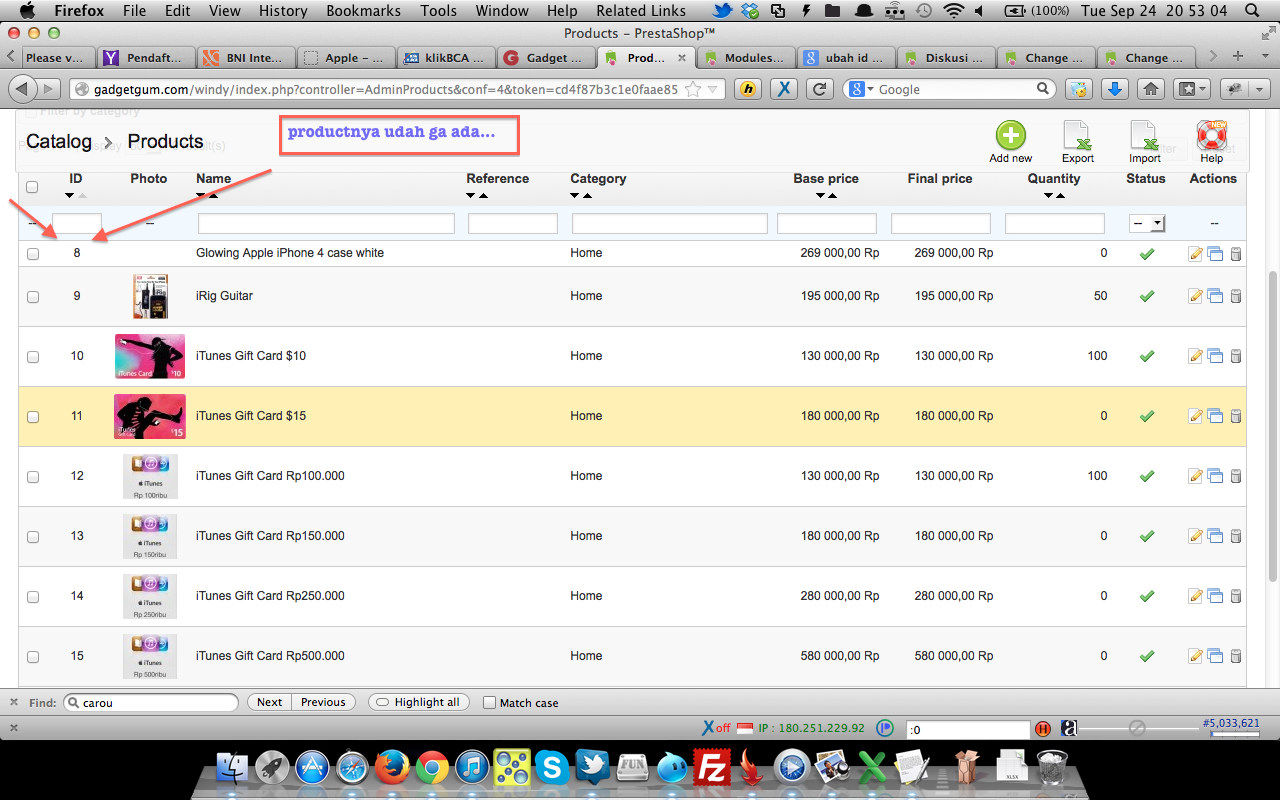The width and height of the screenshot is (1280, 800).
Task: Open the Tools menu in the menu bar
Action: pyautogui.click(x=438, y=11)
